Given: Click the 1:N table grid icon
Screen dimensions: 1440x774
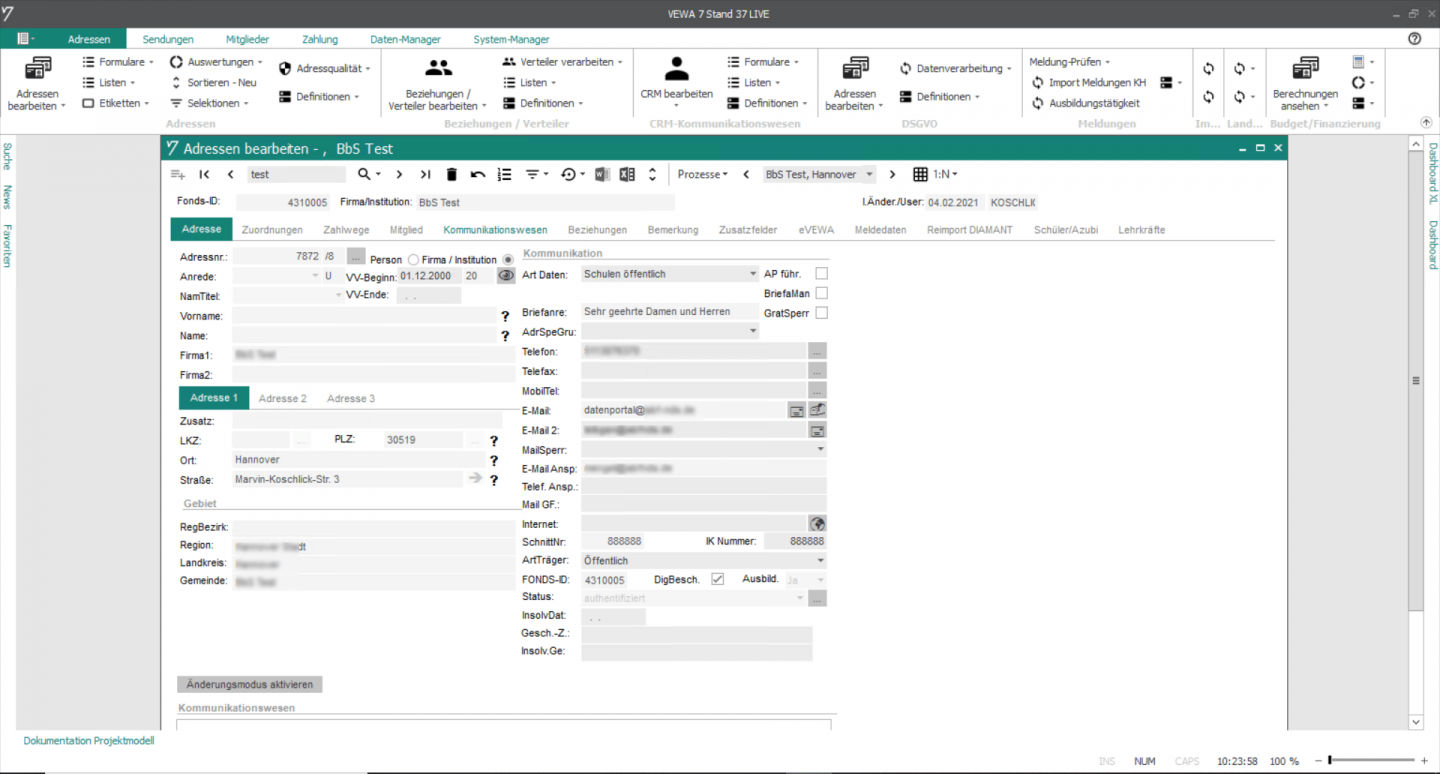Looking at the screenshot, I should click(x=921, y=174).
